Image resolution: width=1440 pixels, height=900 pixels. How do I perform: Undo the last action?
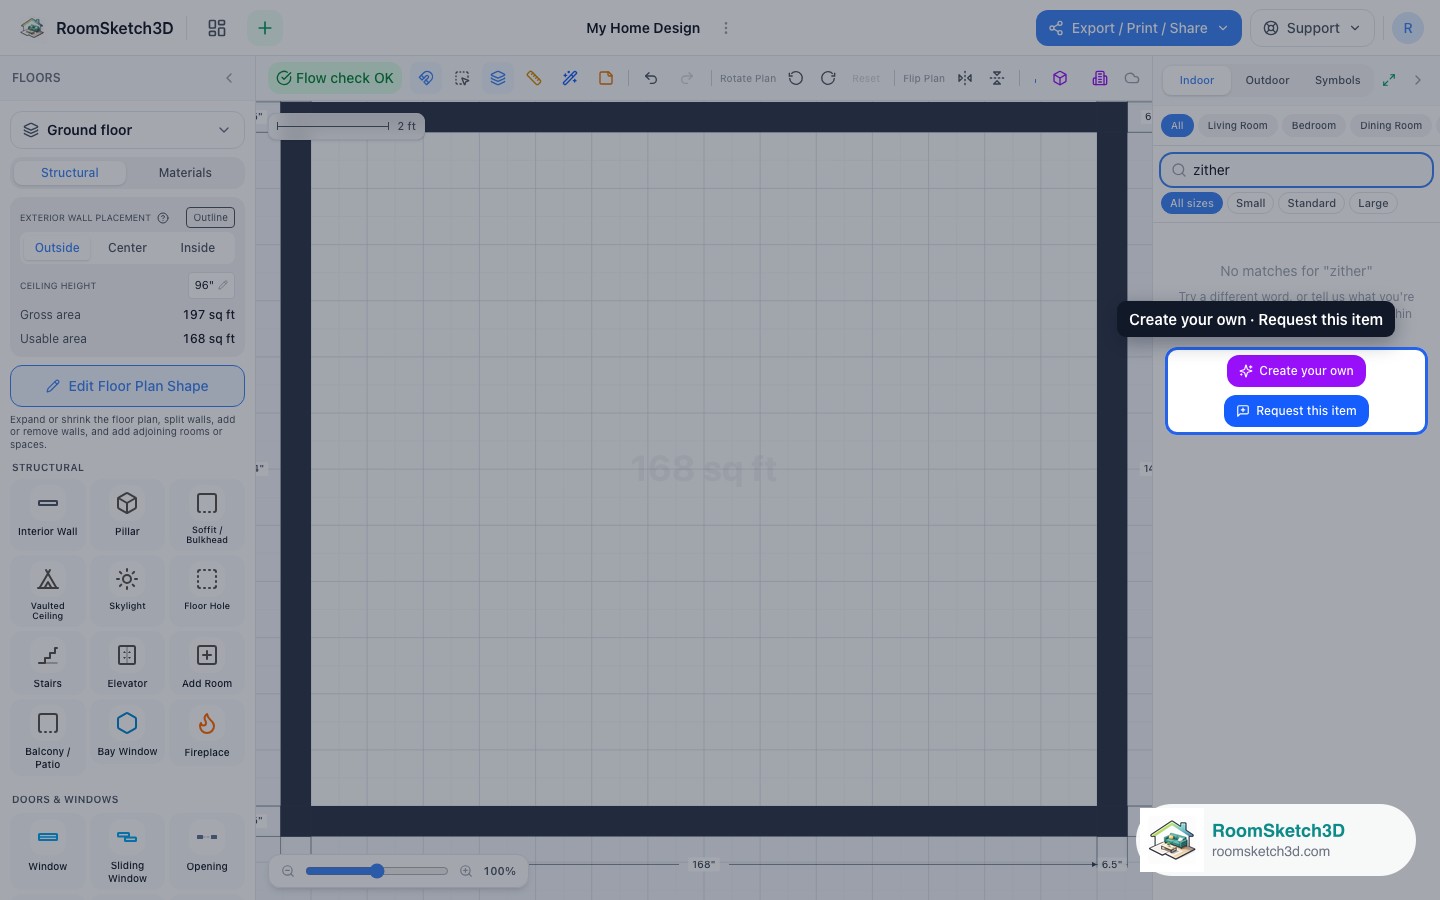click(651, 78)
